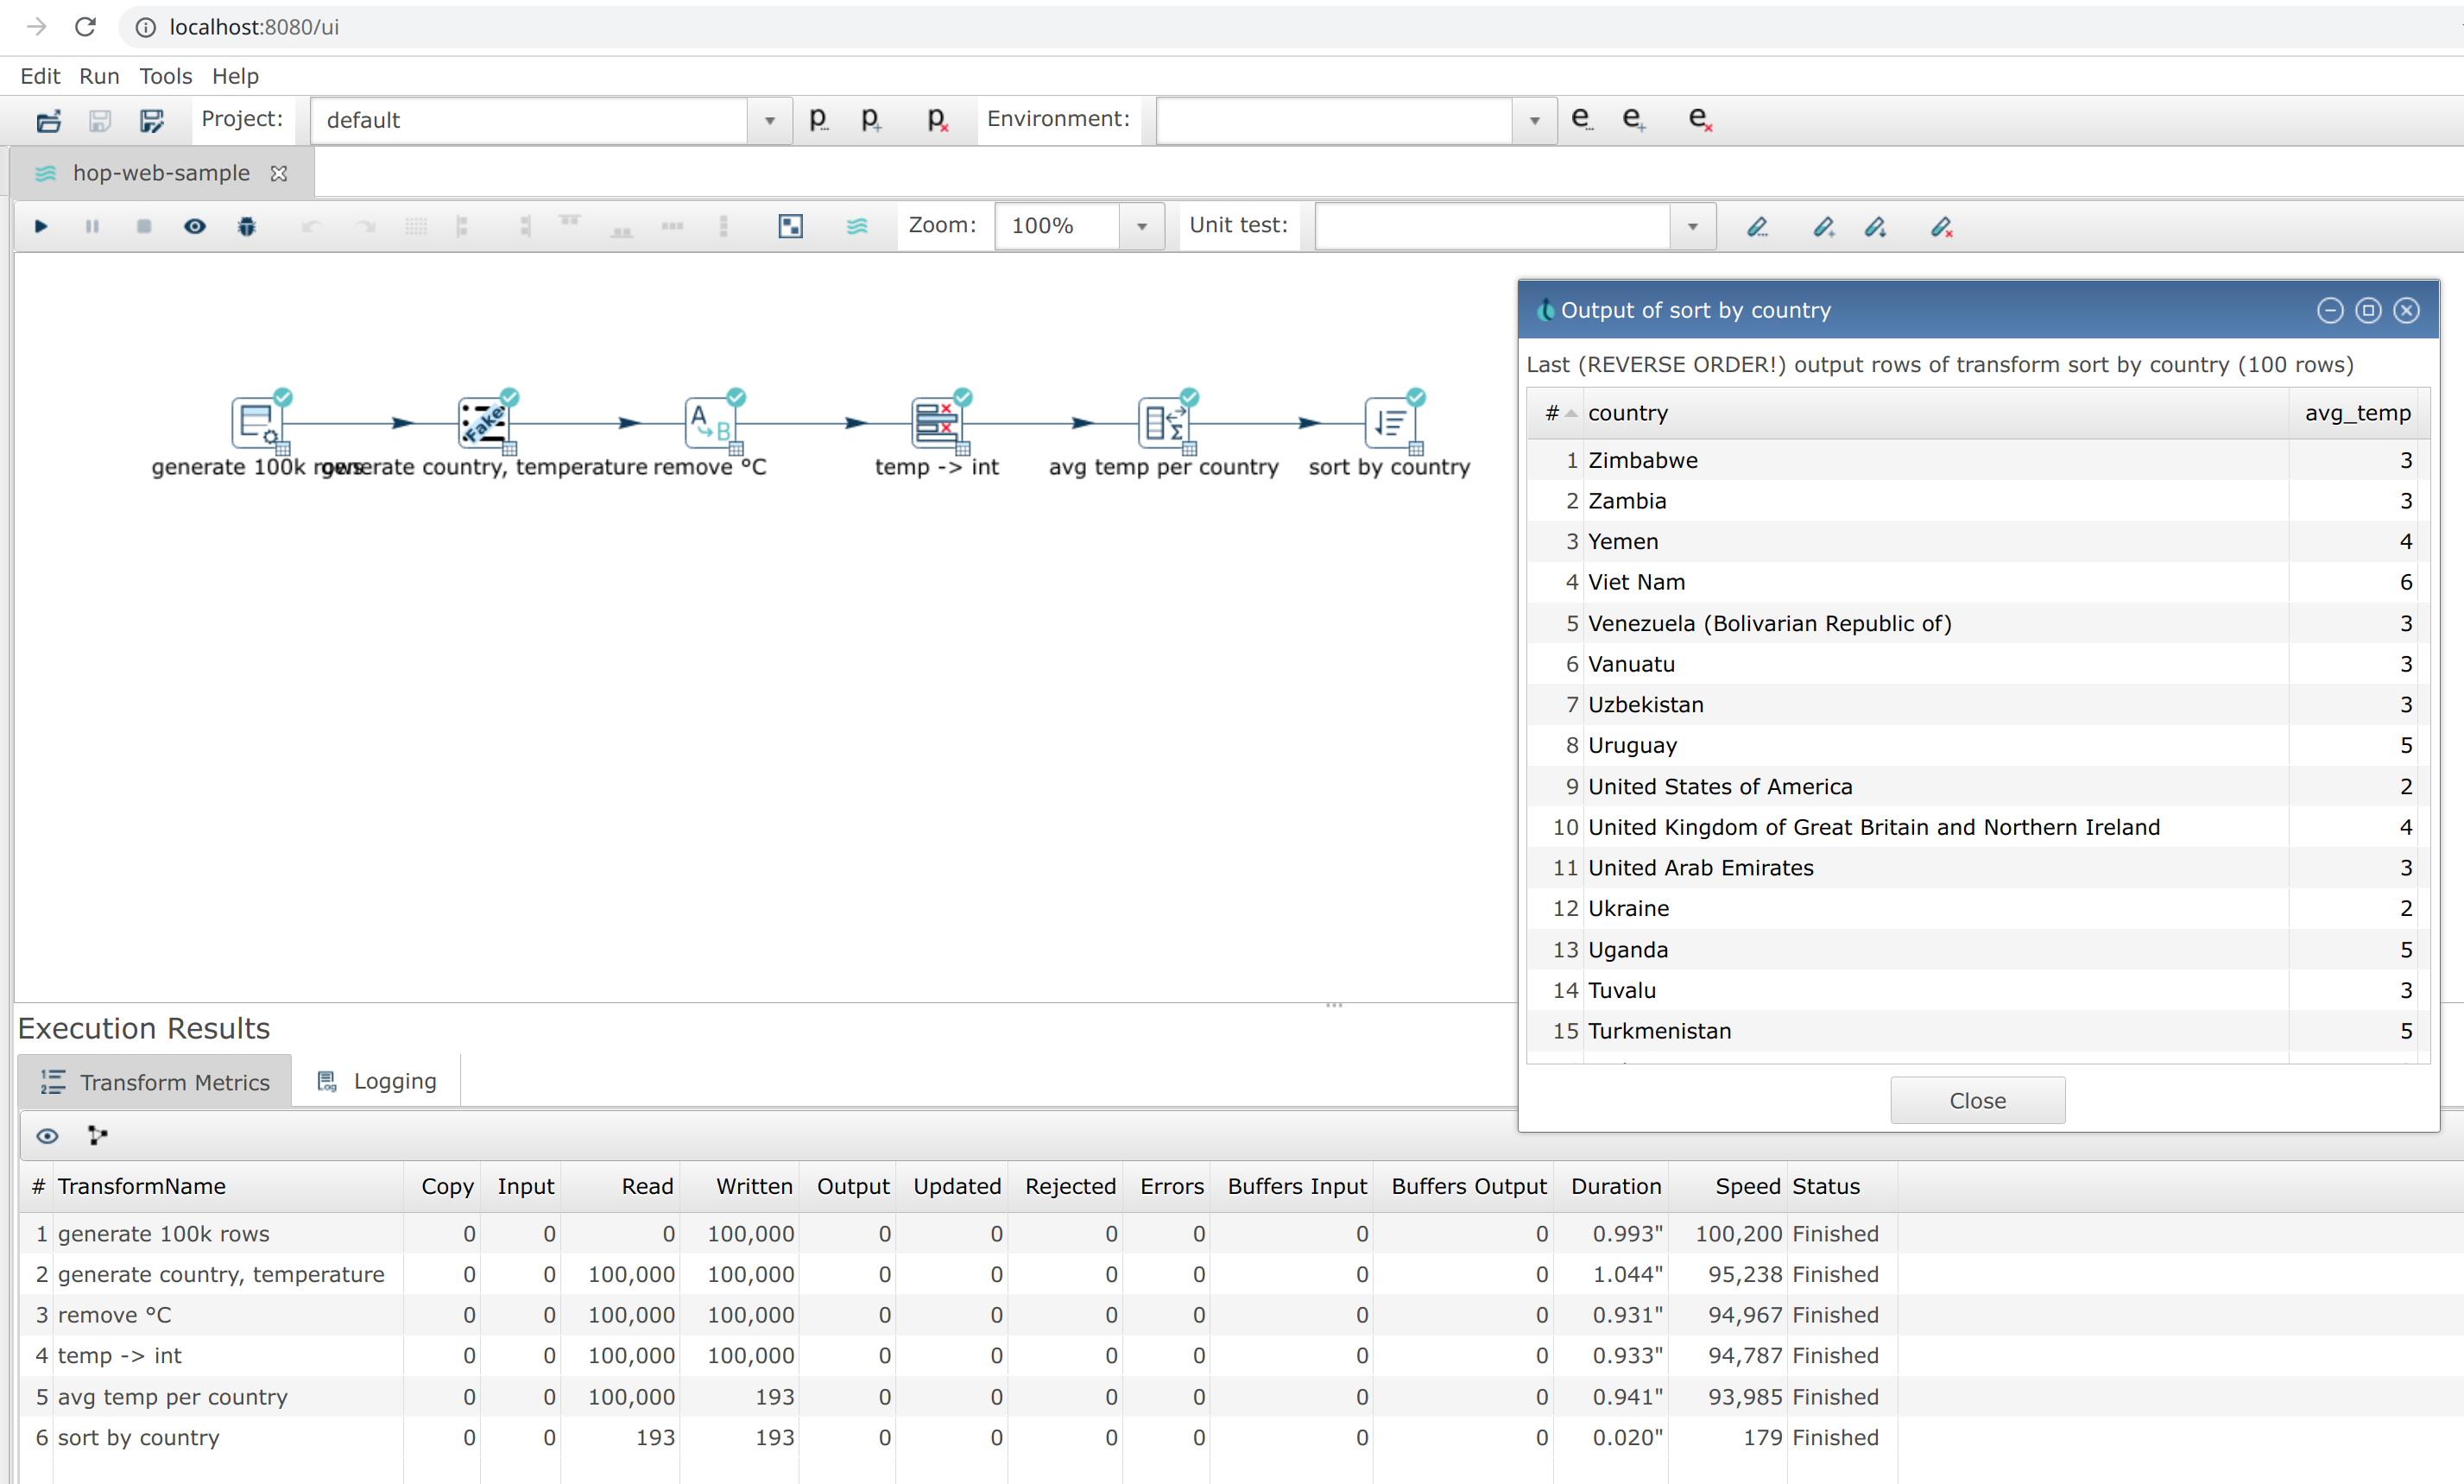
Task: Stop the running pipeline
Action: point(143,226)
